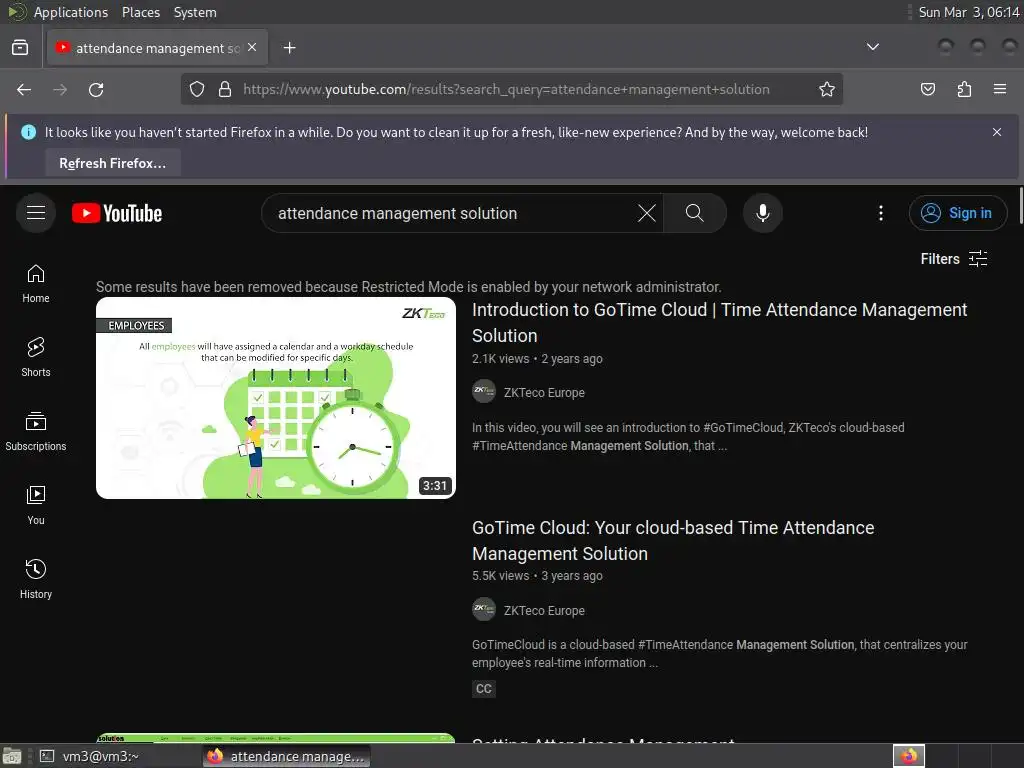View site security via the padlock icon
Viewport: 1024px width, 768px height.
tap(225, 89)
